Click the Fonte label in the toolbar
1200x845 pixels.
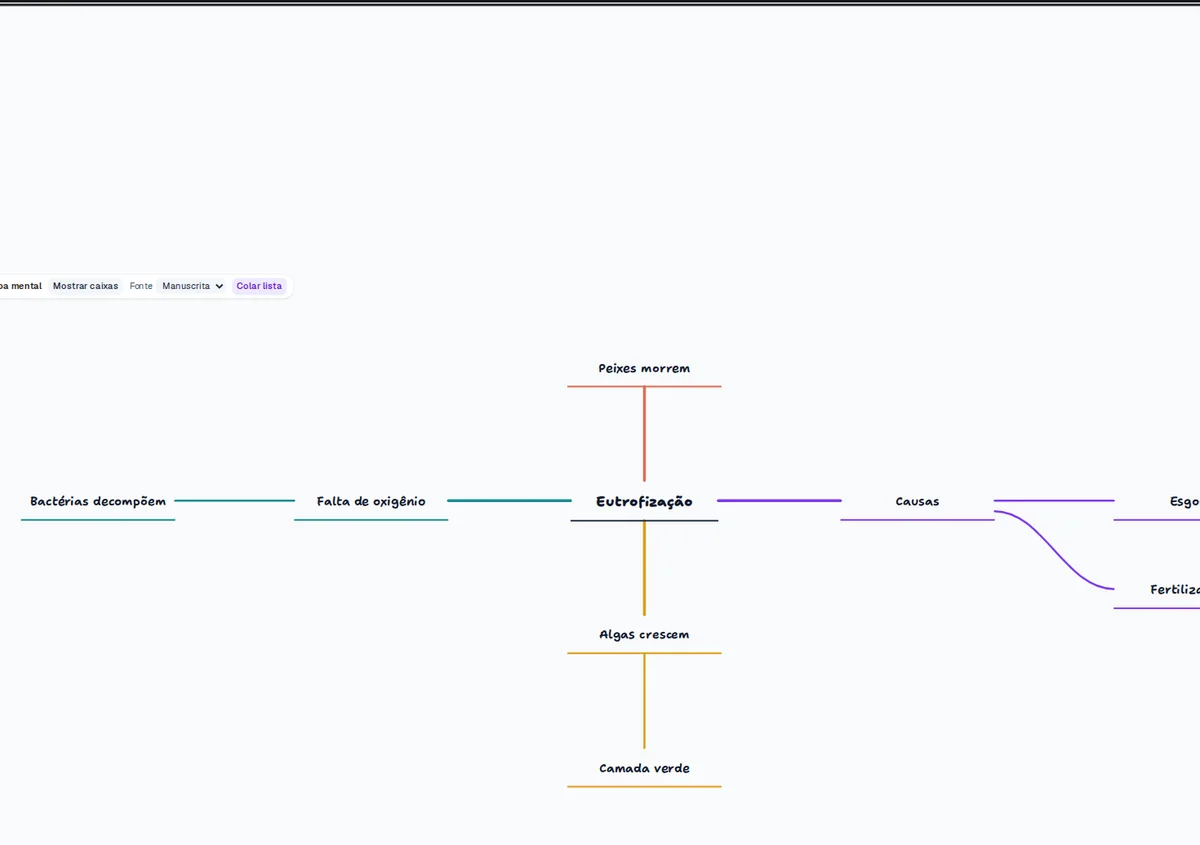141,286
